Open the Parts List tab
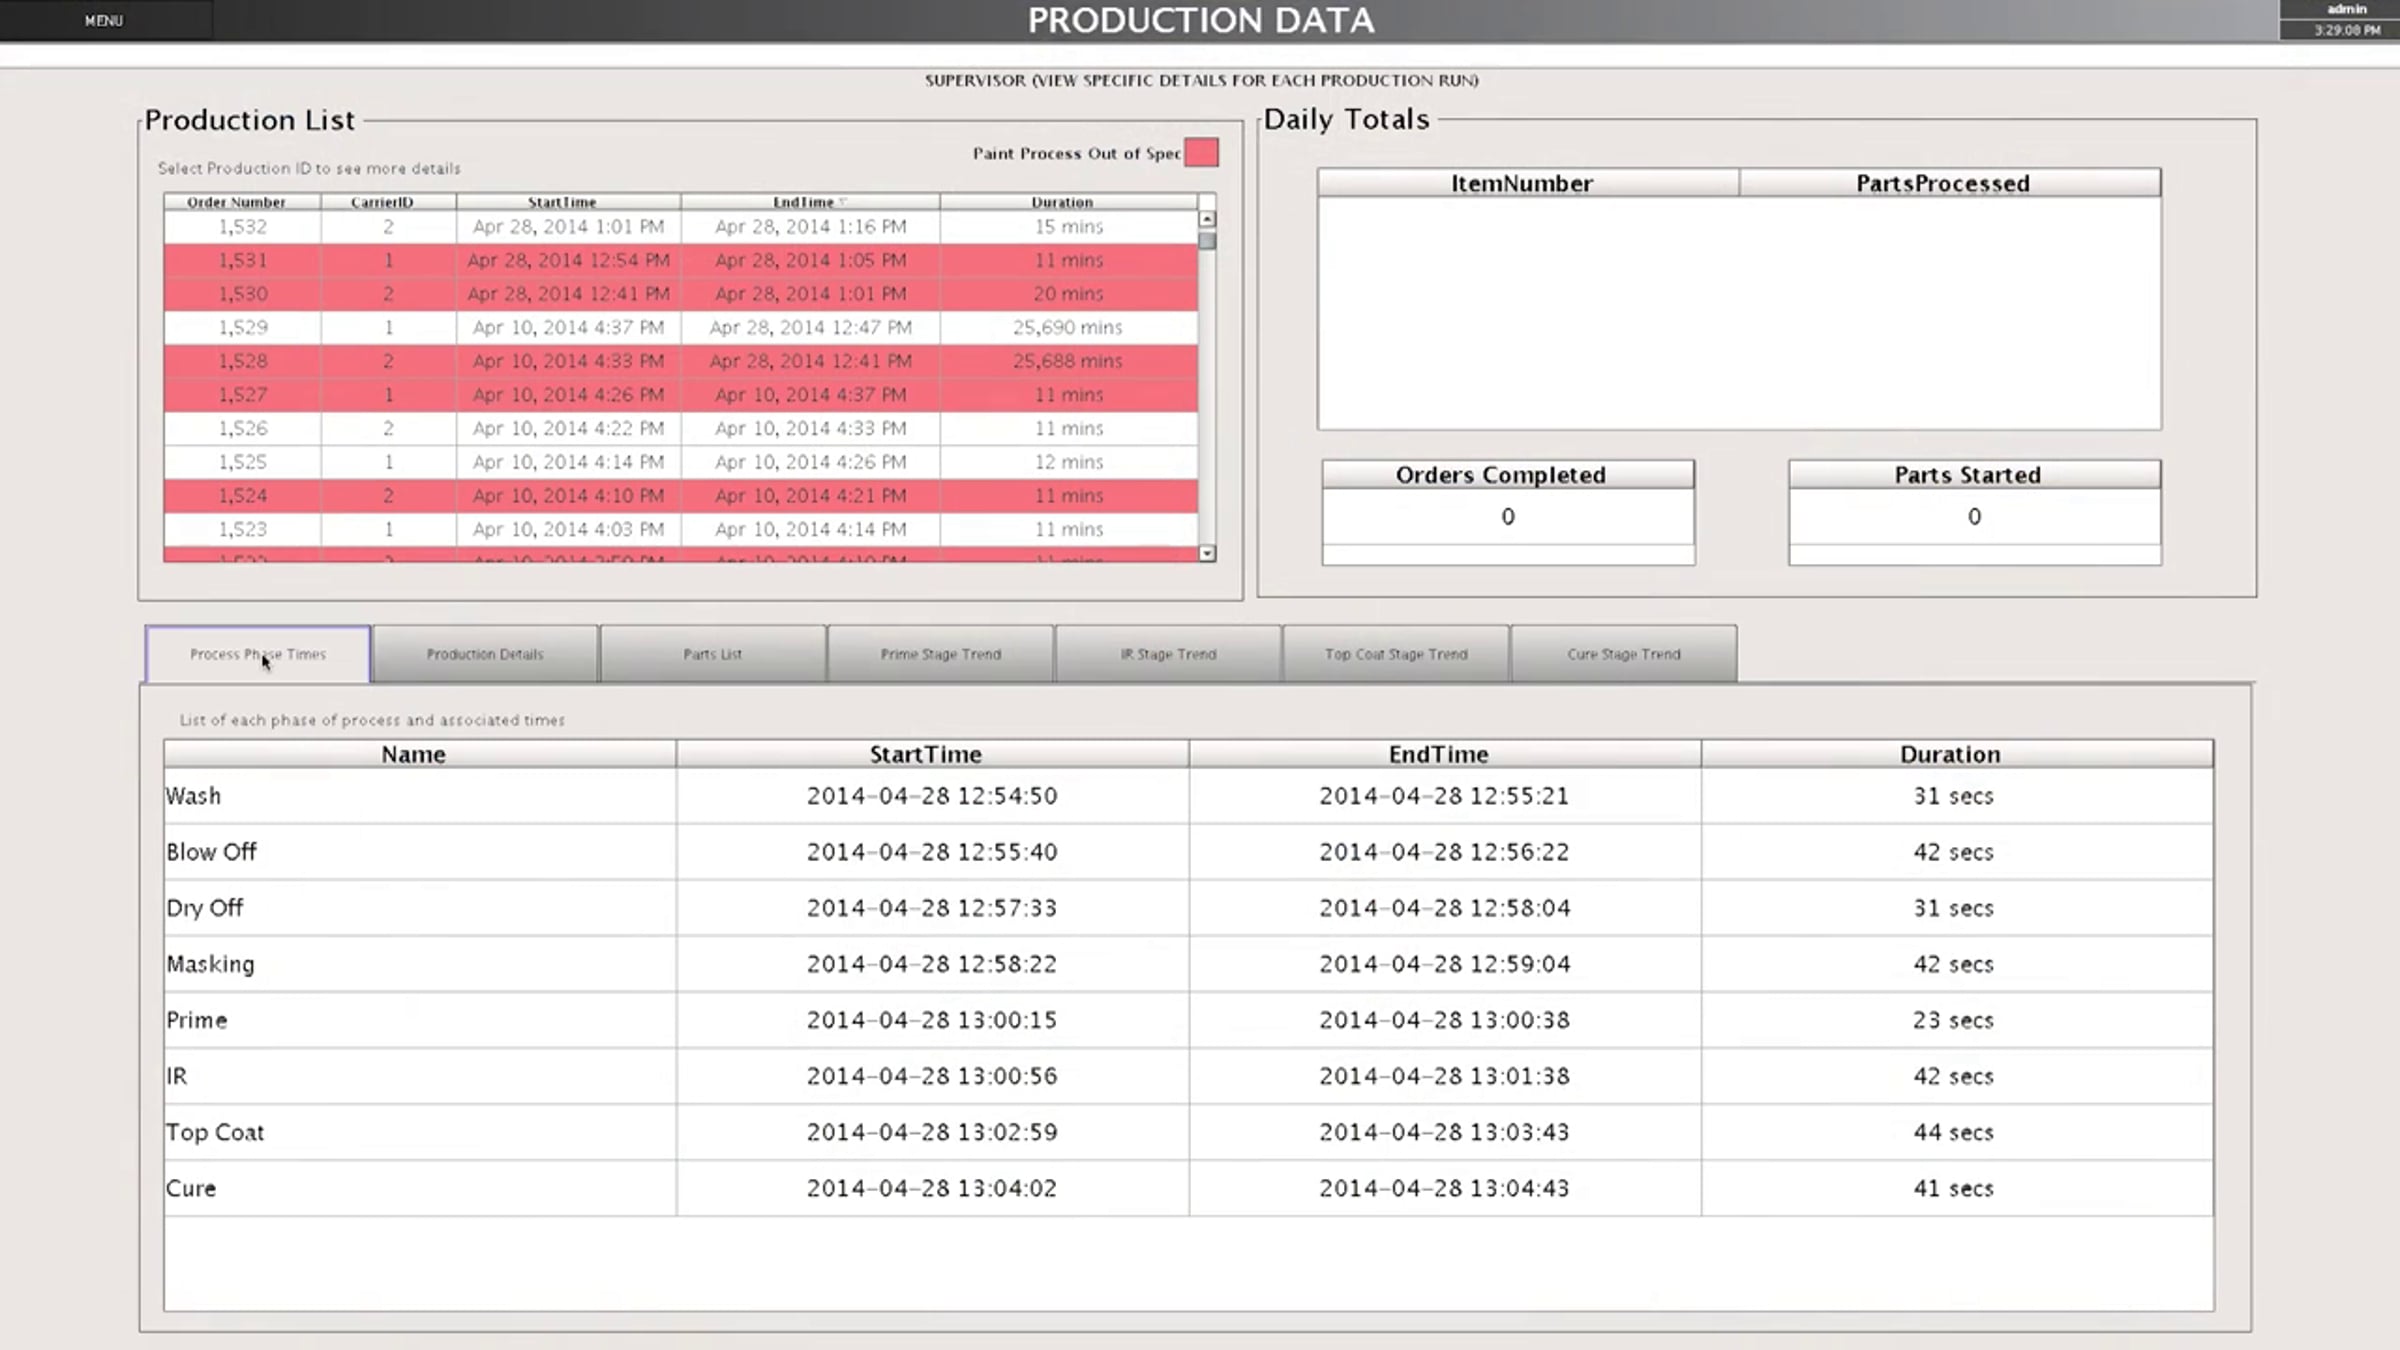This screenshot has width=2400, height=1350. 712,654
